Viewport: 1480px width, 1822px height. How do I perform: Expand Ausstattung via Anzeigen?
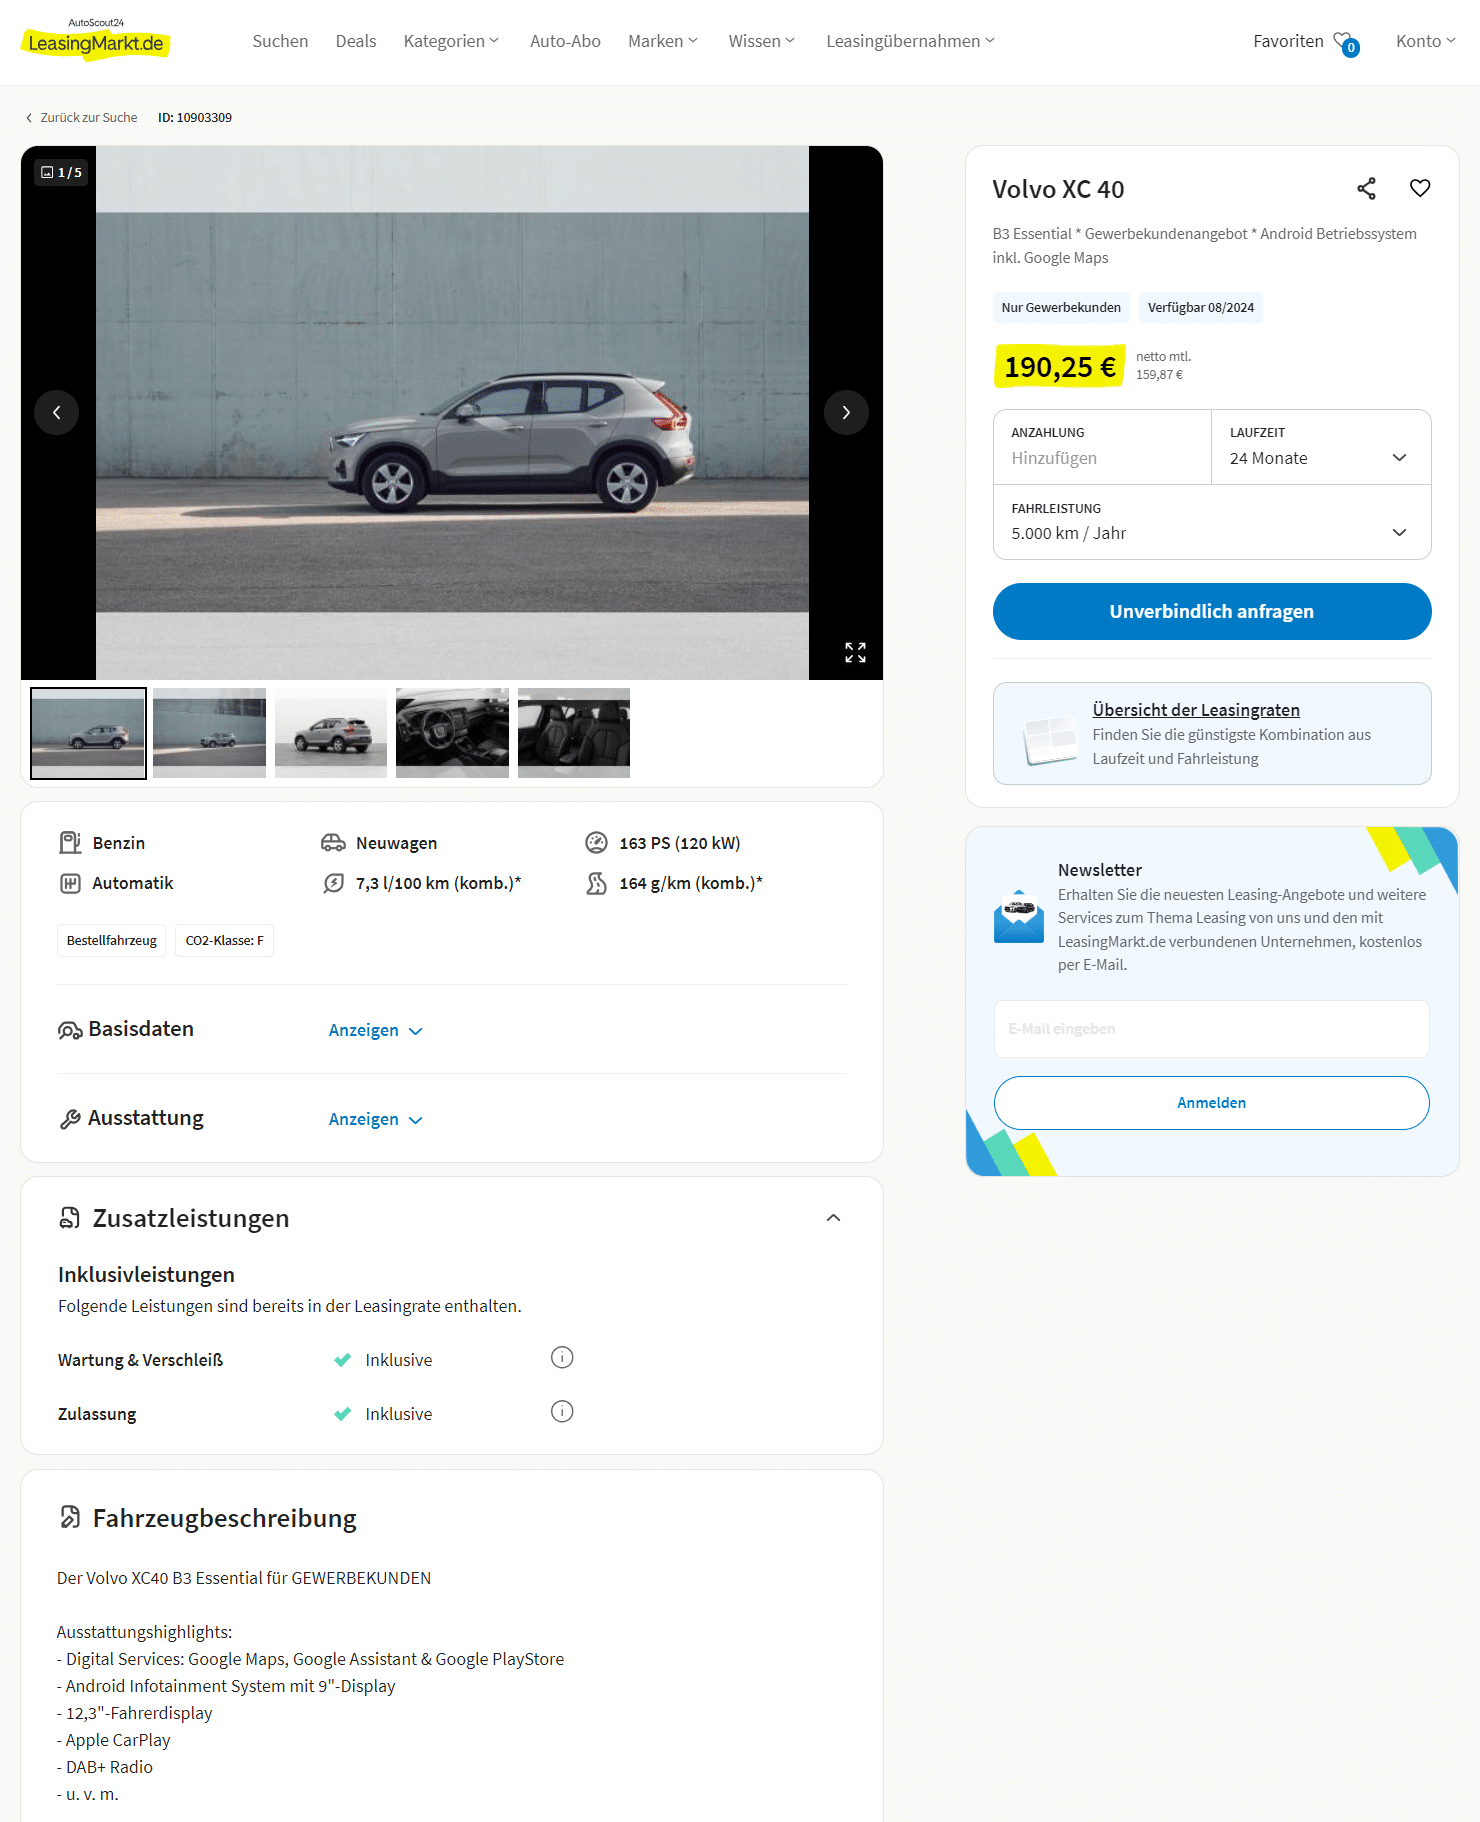point(376,1119)
